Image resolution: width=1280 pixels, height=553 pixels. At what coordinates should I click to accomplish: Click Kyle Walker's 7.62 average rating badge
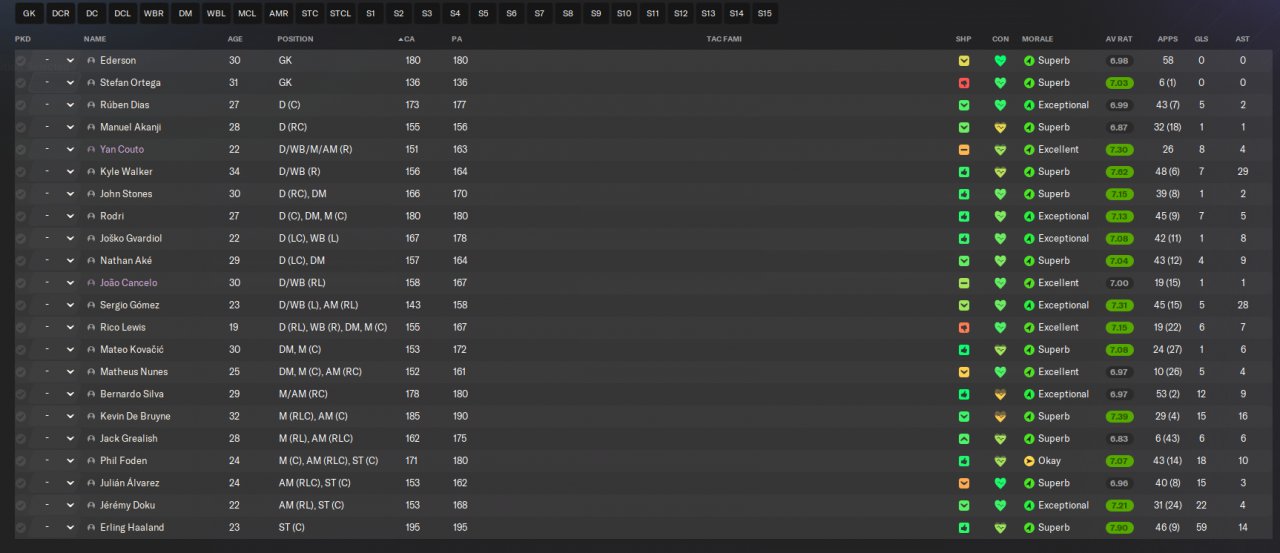[x=1119, y=172]
